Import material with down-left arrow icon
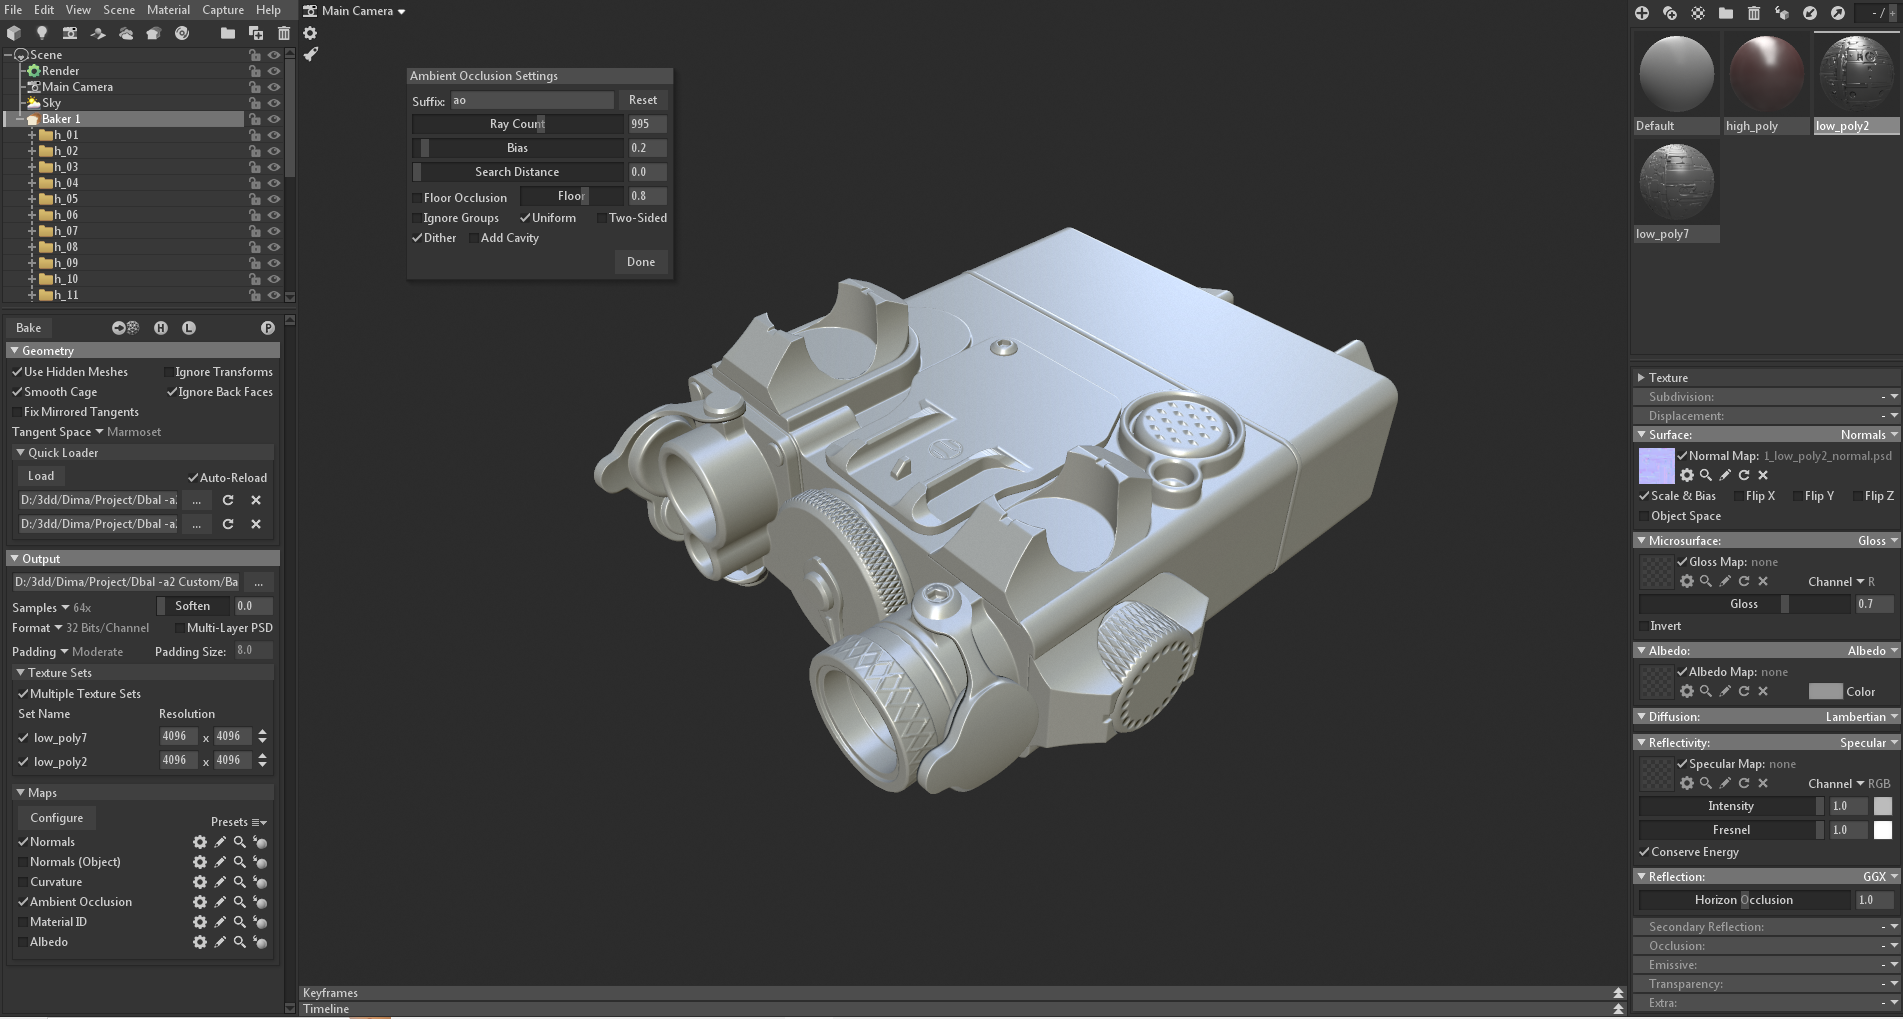1903x1019 pixels. (1810, 13)
